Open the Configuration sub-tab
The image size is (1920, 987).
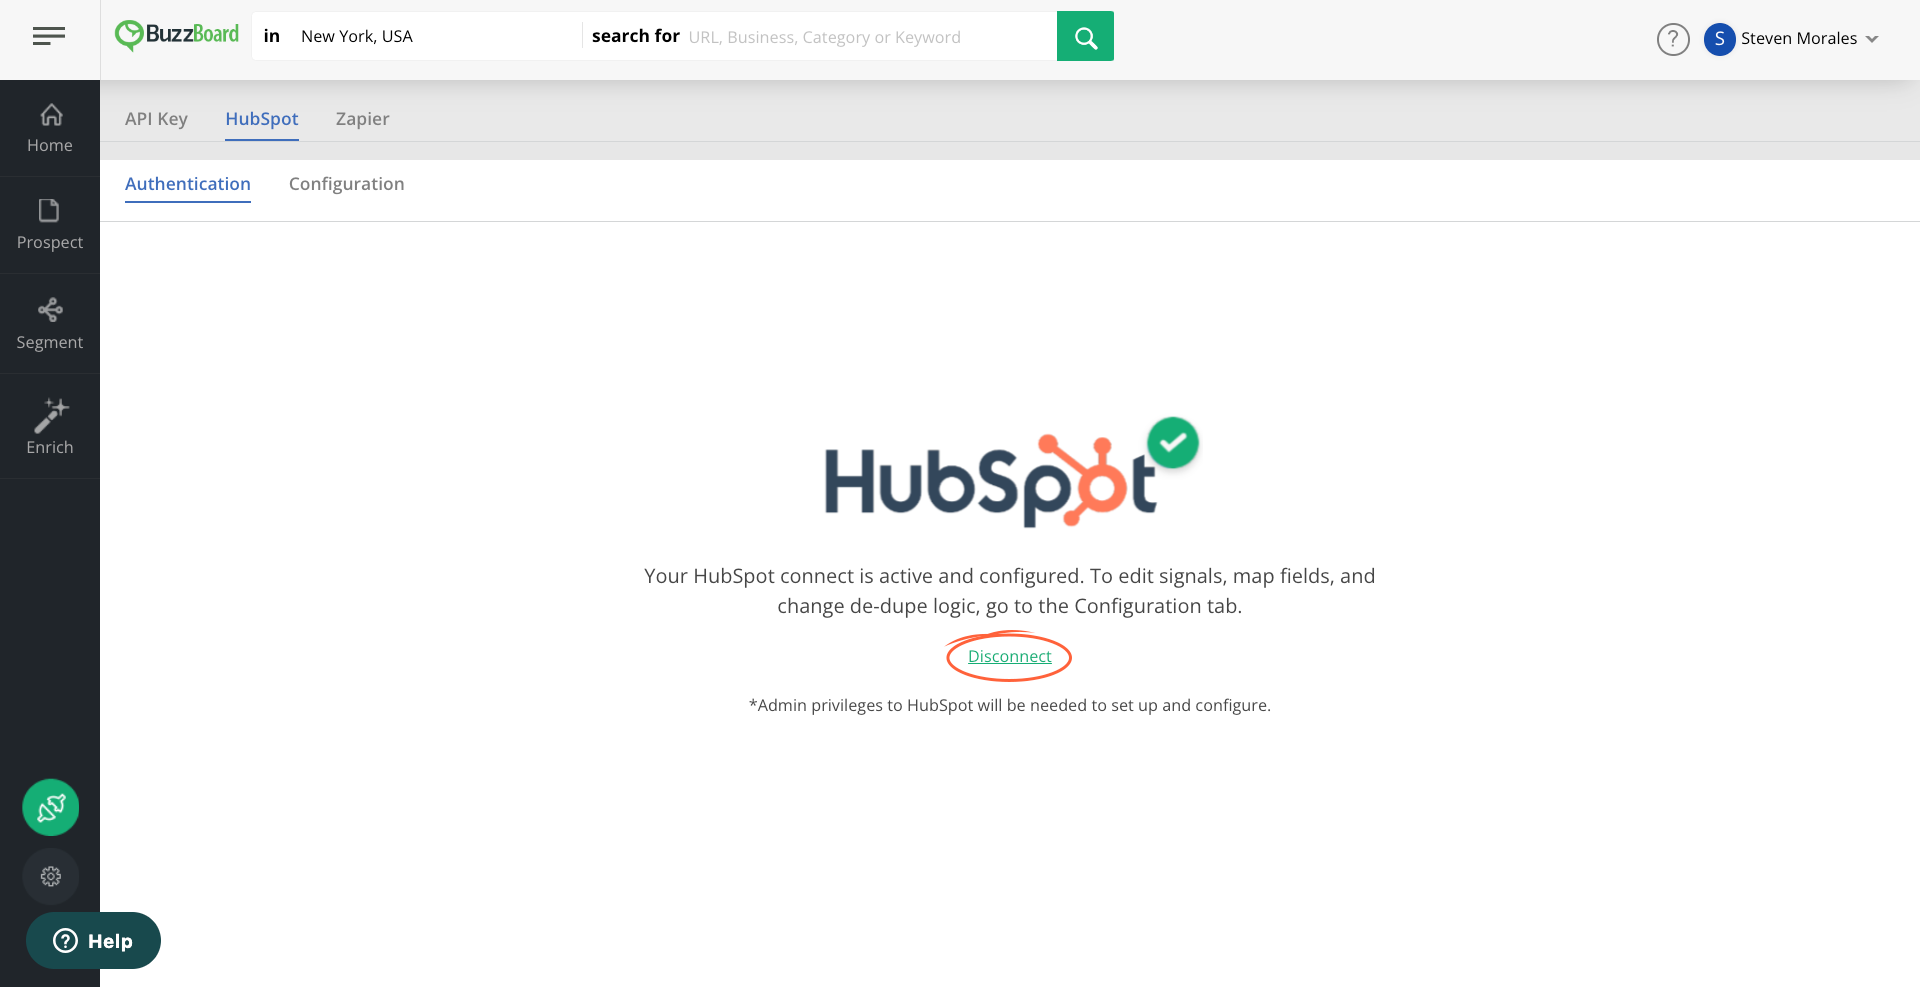pyautogui.click(x=347, y=184)
